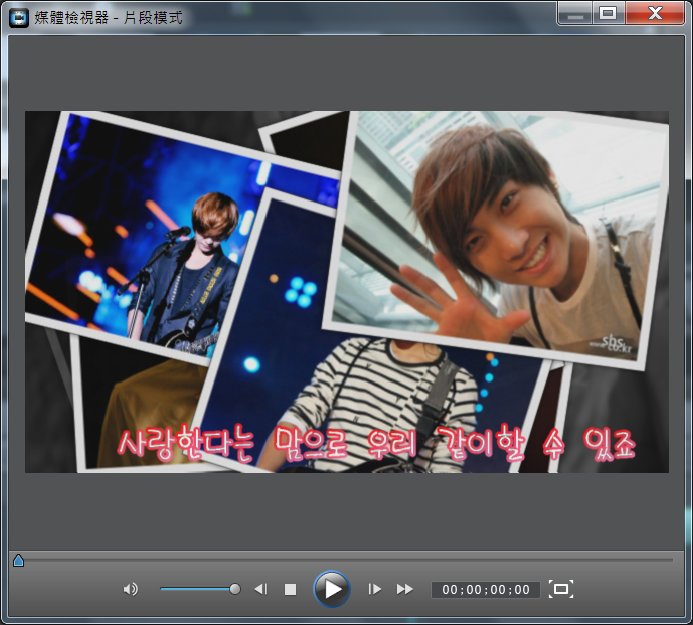Maximize the media viewer window
This screenshot has width=693, height=625.
(x=608, y=13)
